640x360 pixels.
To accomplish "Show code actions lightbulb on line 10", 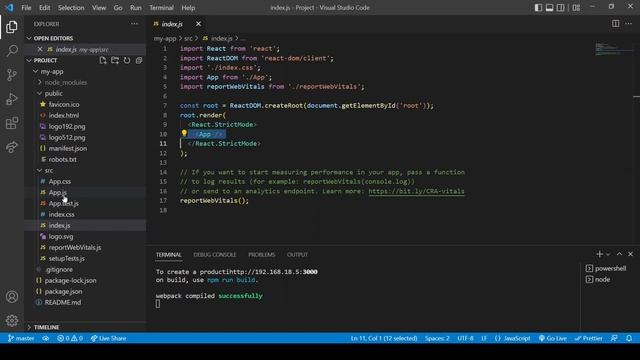I will (184, 133).
